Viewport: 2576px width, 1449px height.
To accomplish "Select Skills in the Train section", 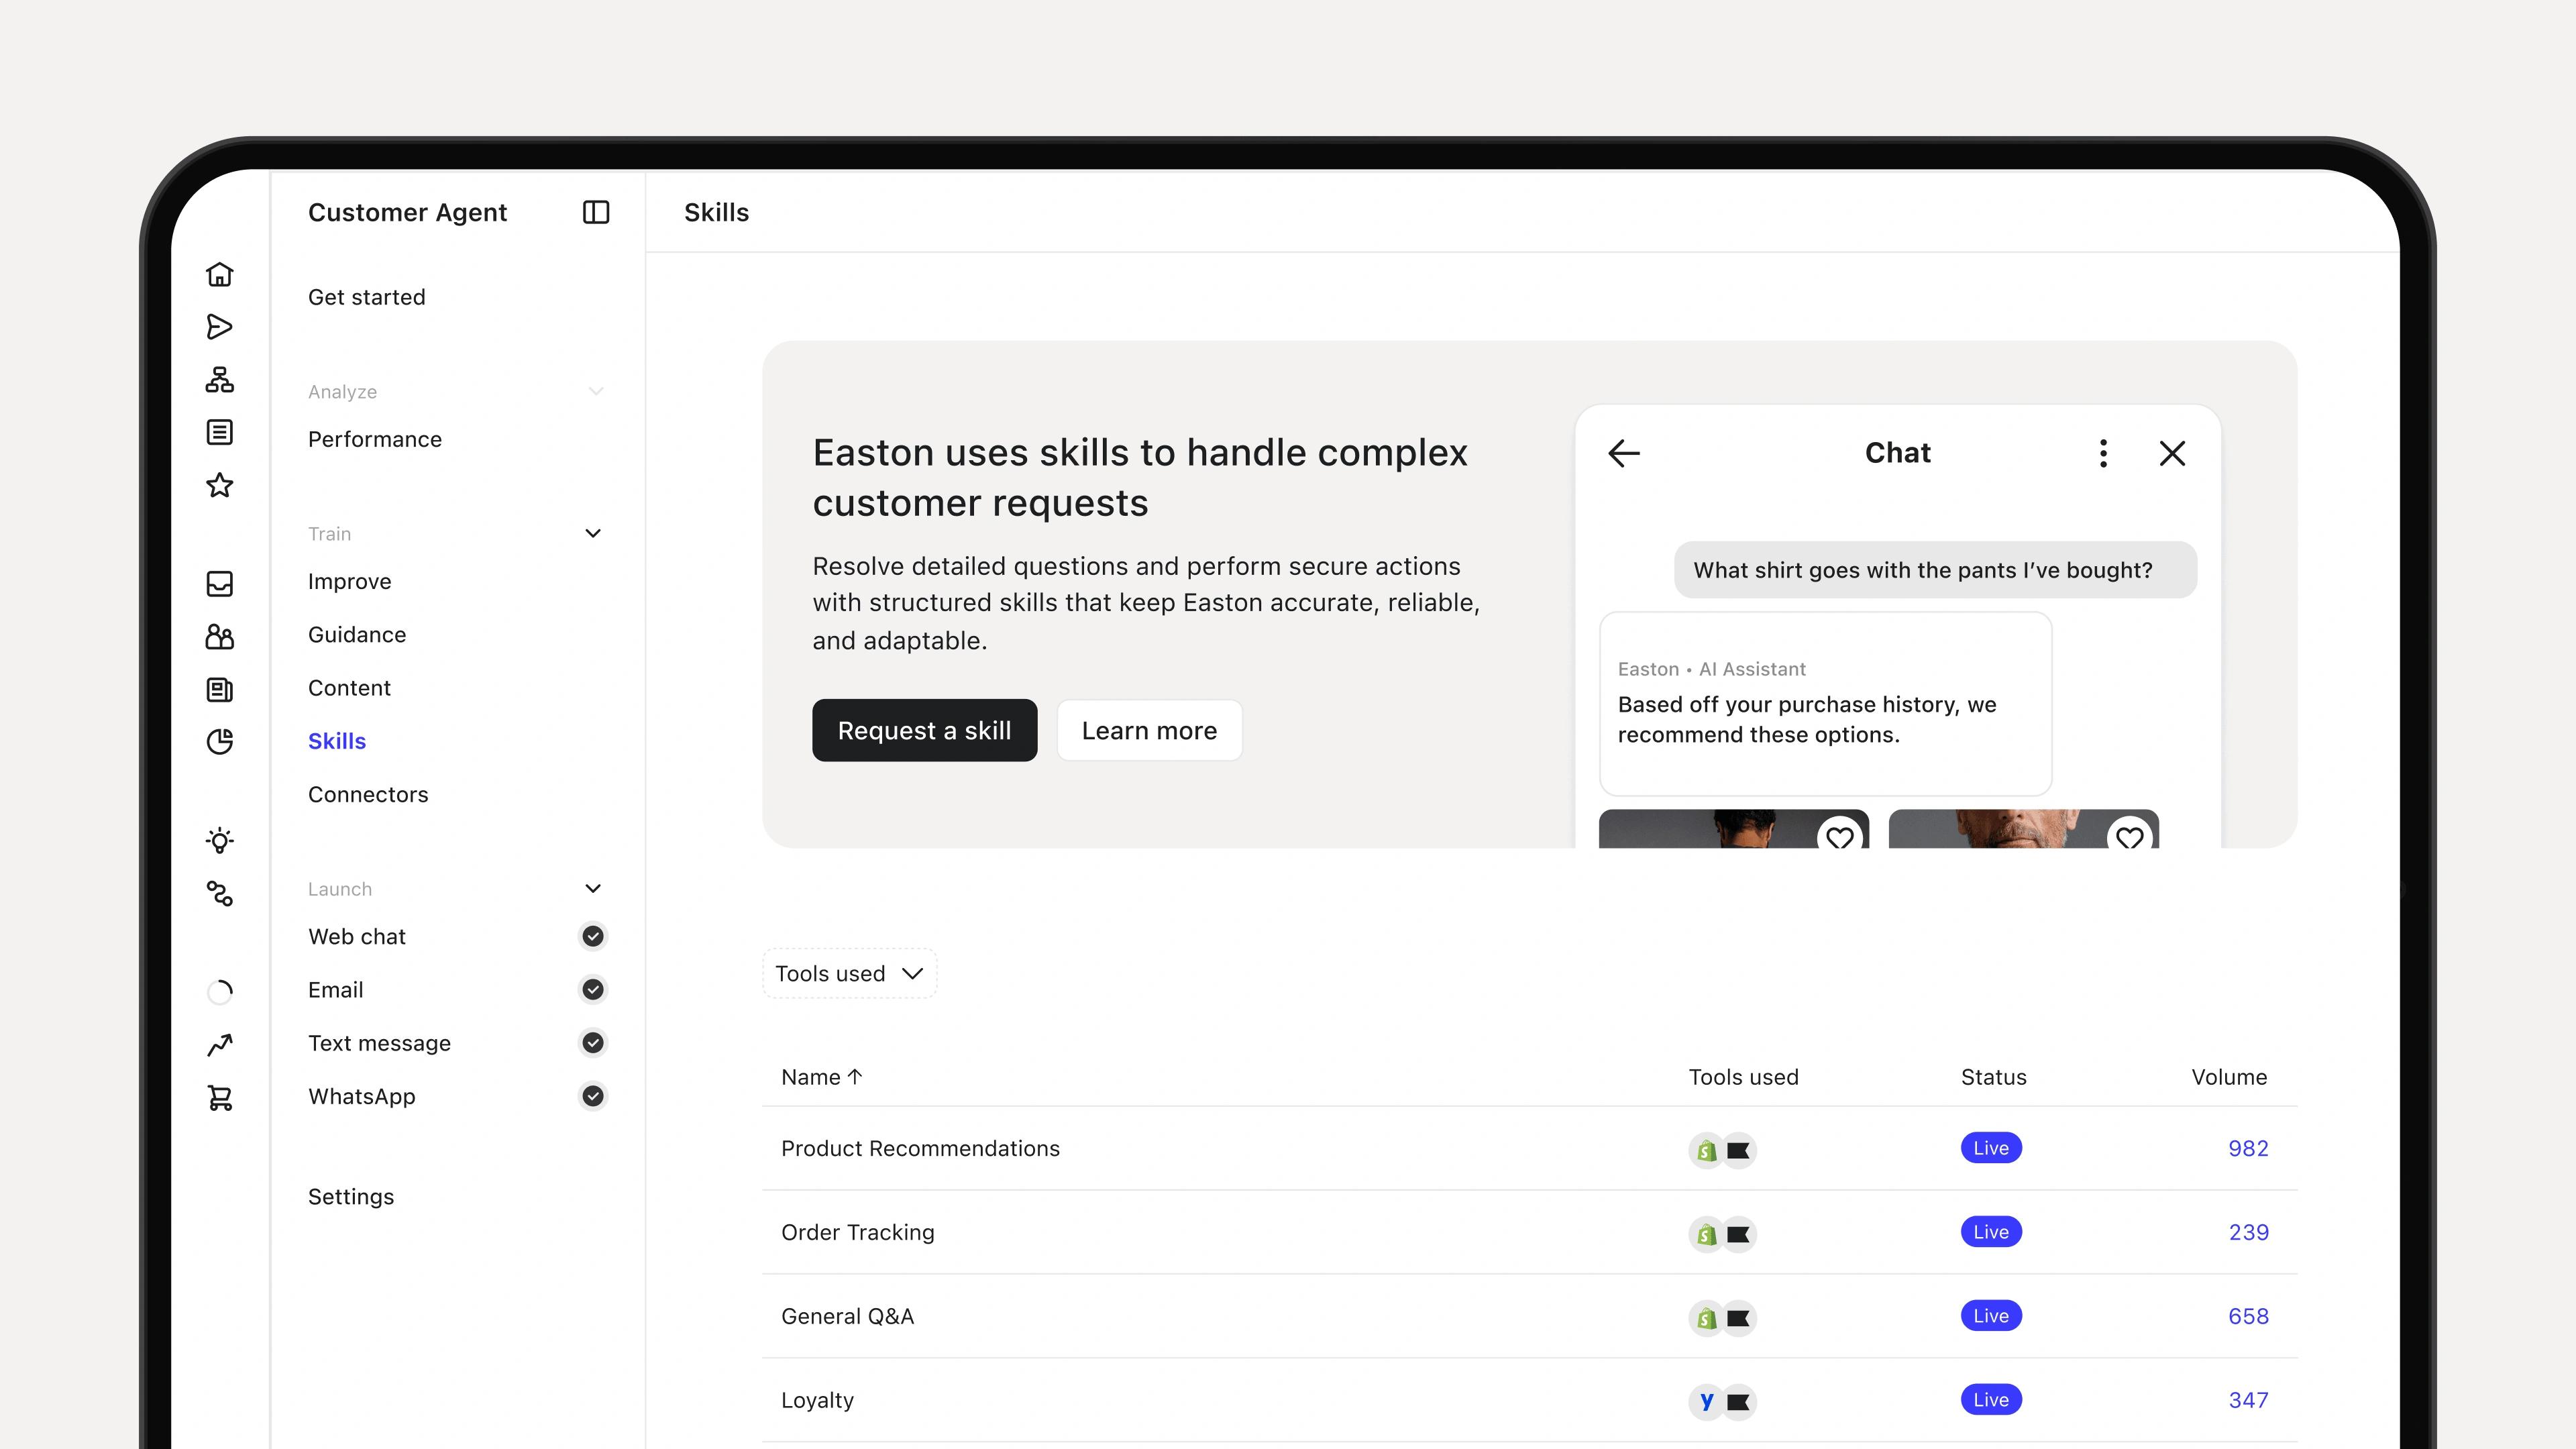I will [x=337, y=741].
